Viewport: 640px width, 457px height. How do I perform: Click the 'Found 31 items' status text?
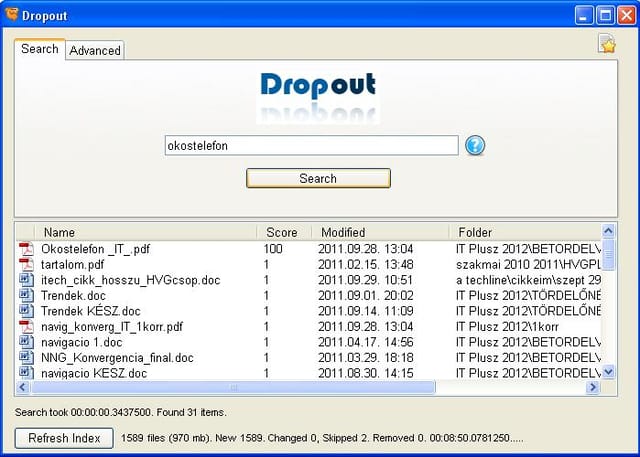pyautogui.click(x=191, y=412)
